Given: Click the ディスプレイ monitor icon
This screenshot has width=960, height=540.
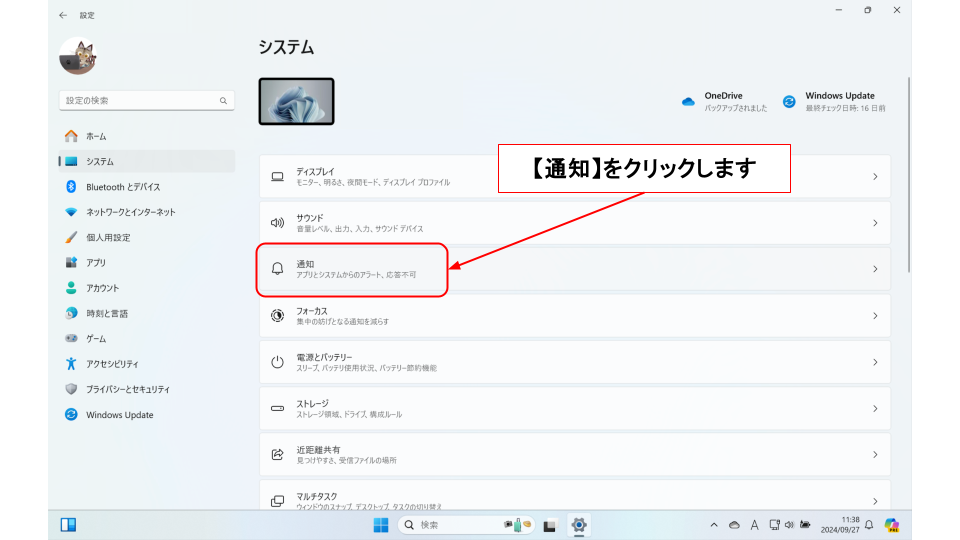Looking at the screenshot, I should (278, 177).
